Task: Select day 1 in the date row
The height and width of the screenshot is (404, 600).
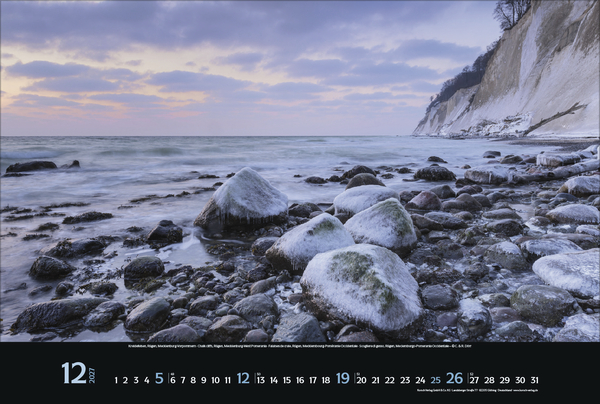Action: [x=116, y=380]
